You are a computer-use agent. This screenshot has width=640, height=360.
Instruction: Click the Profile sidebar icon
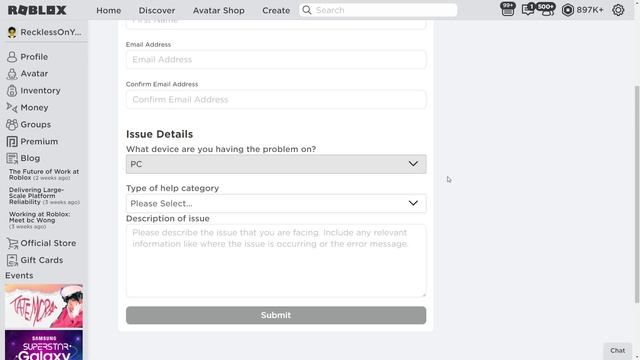tap(12, 57)
